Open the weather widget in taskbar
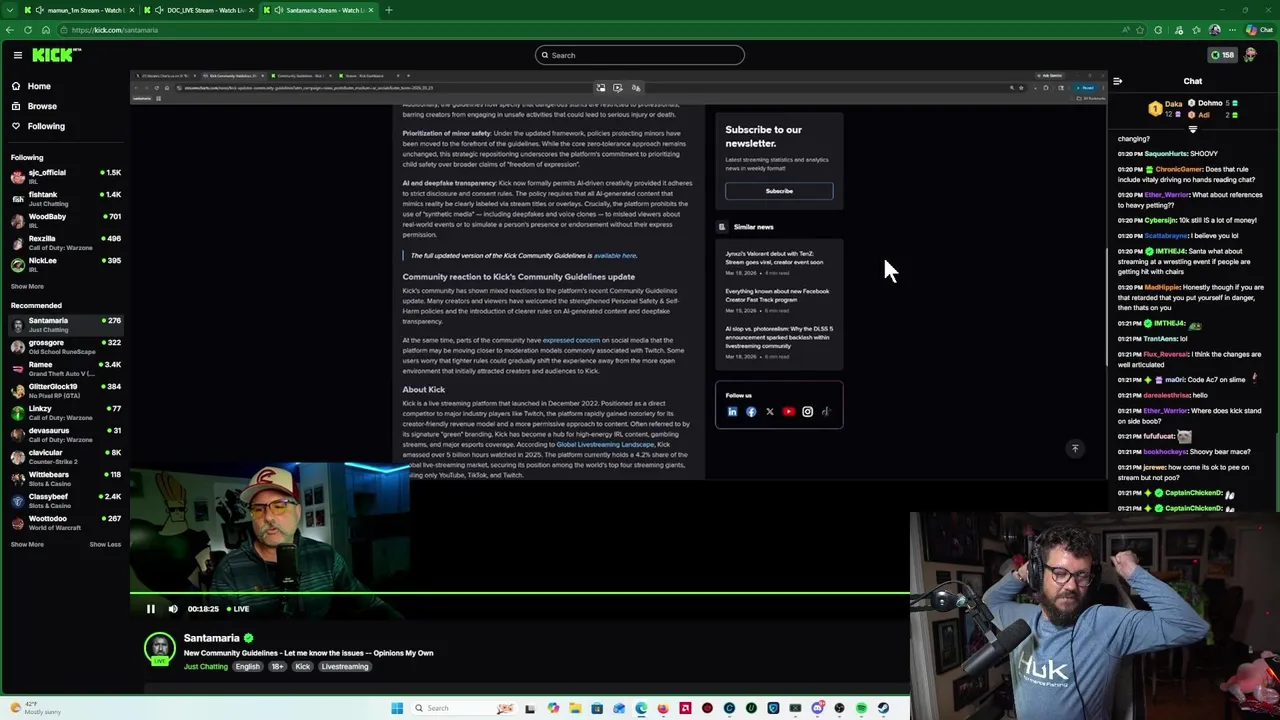The height and width of the screenshot is (720, 1280). click(35, 708)
